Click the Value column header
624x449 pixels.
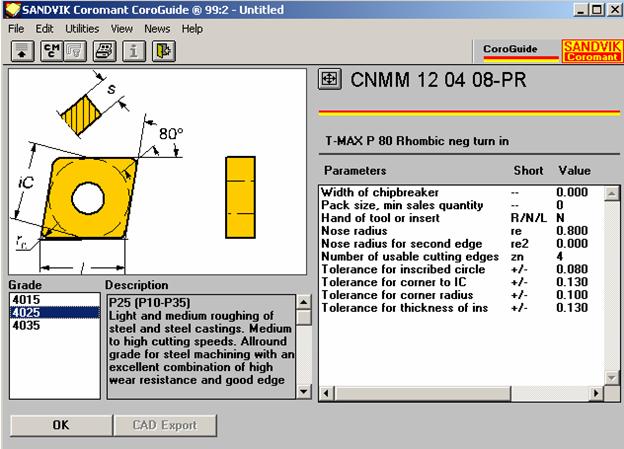tap(574, 171)
